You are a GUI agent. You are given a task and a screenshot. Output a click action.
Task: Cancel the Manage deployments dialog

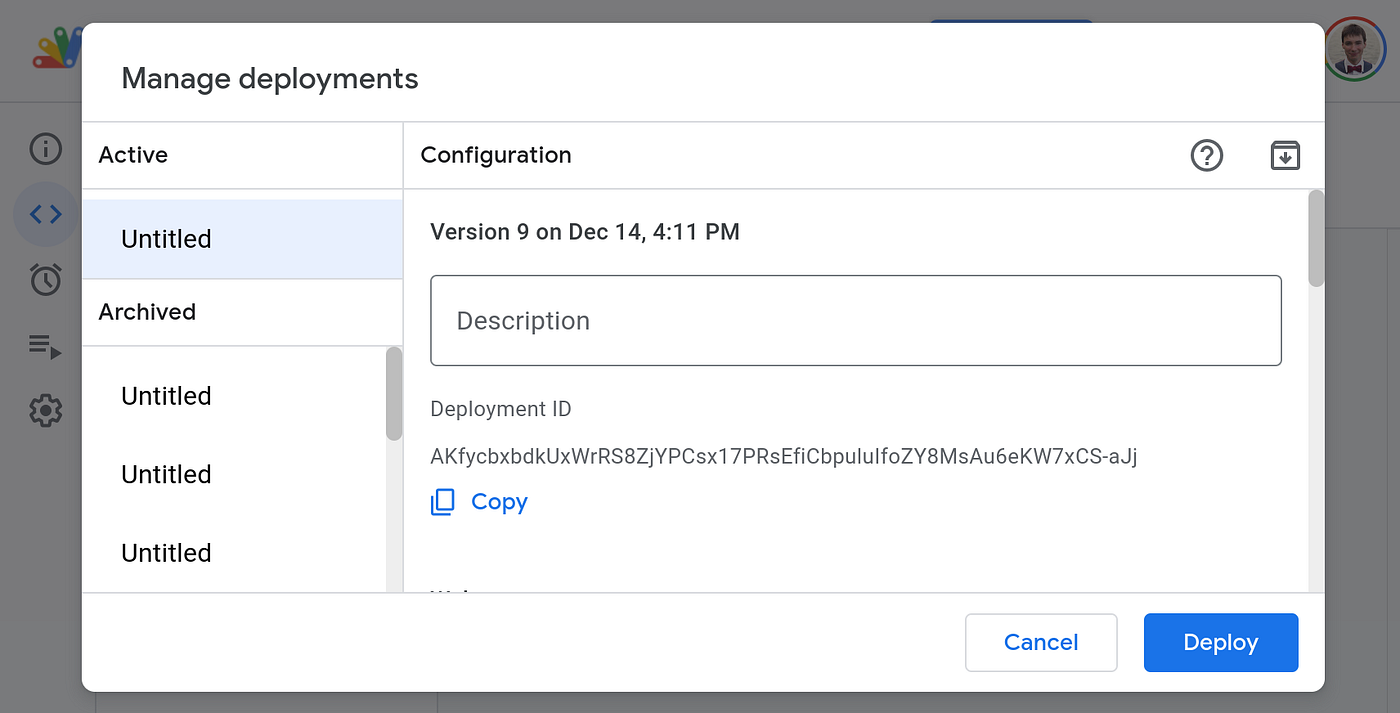point(1041,642)
